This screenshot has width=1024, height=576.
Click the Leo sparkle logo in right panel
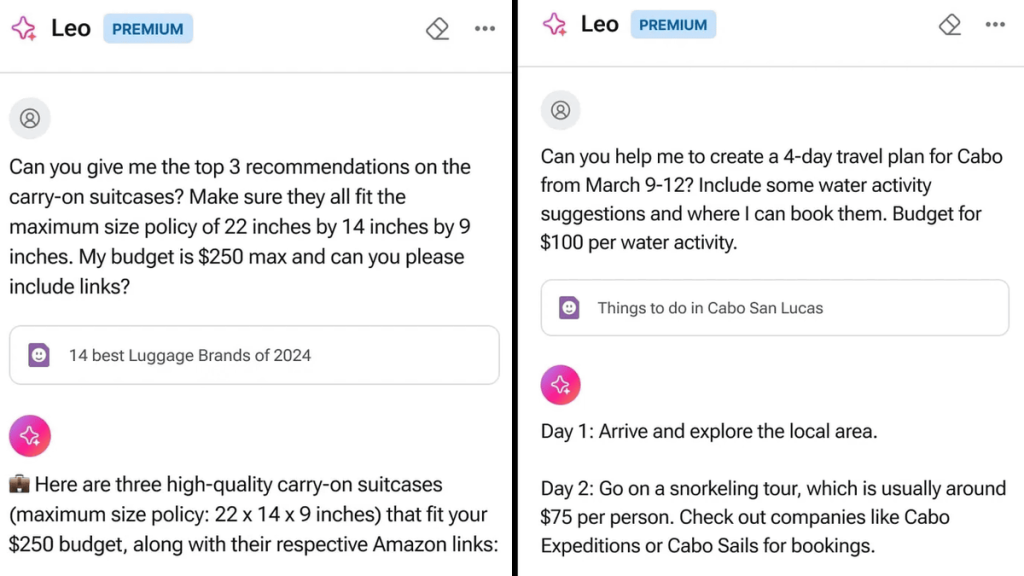tap(554, 24)
